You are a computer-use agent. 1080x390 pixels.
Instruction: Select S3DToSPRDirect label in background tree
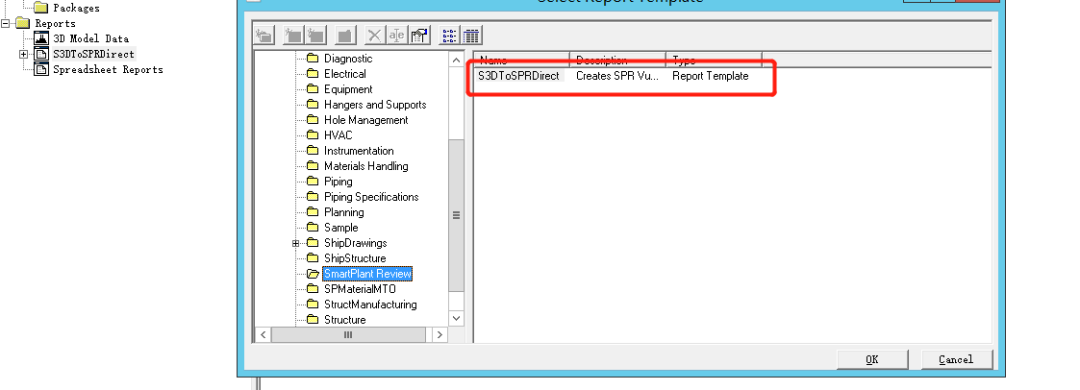[x=94, y=54]
